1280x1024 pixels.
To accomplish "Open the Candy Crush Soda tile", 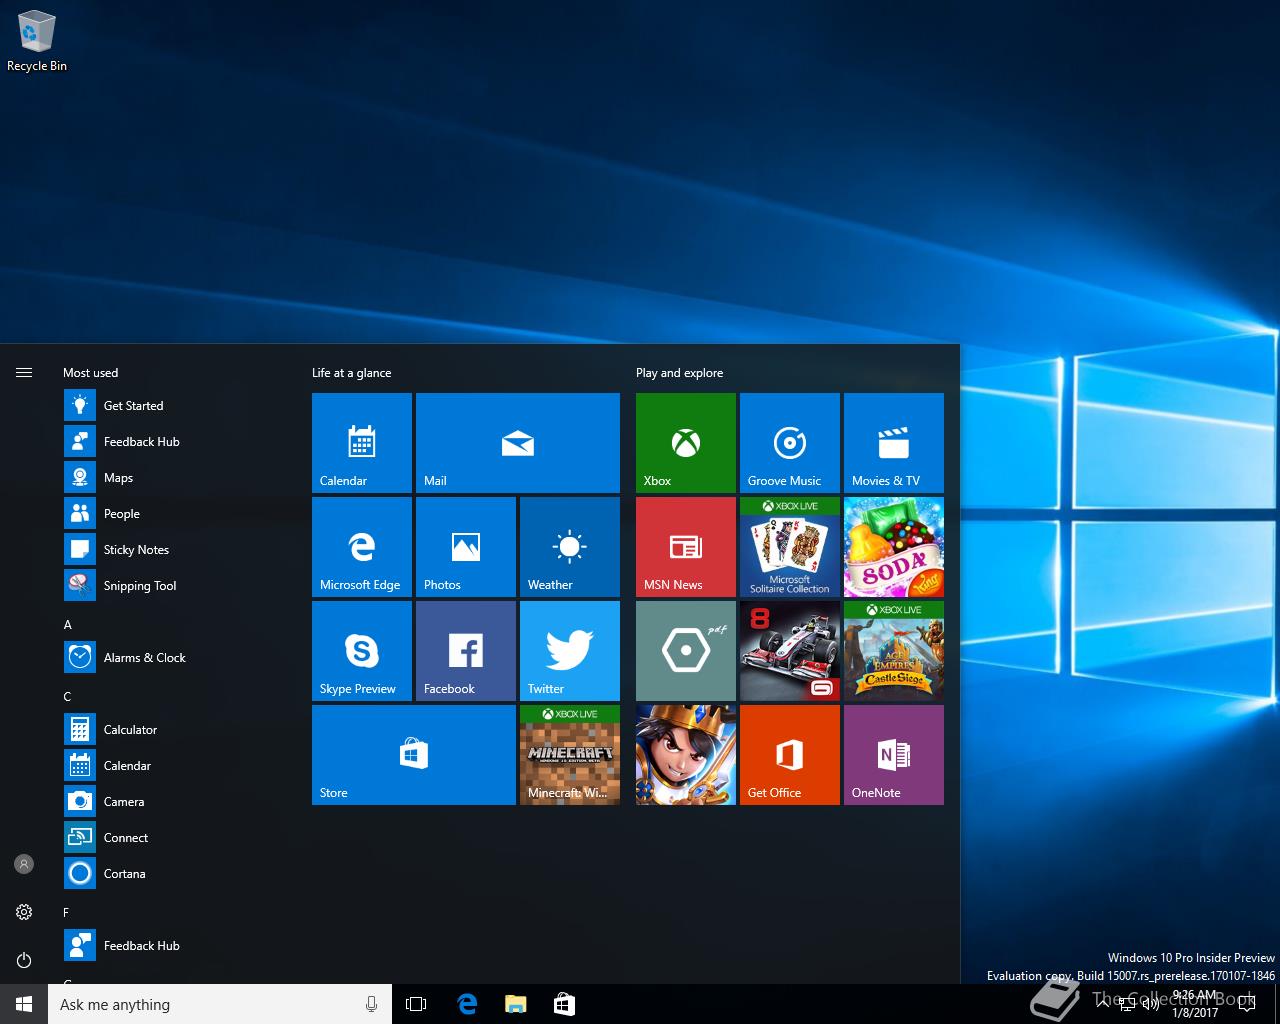I will (894, 547).
